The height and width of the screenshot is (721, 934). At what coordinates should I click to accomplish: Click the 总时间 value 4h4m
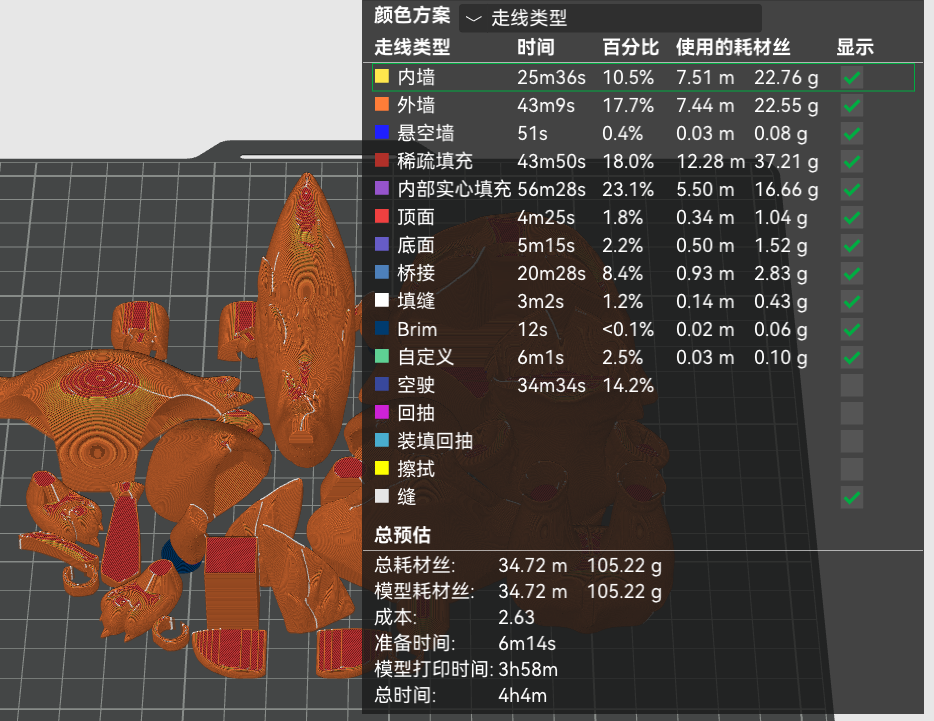[522, 696]
